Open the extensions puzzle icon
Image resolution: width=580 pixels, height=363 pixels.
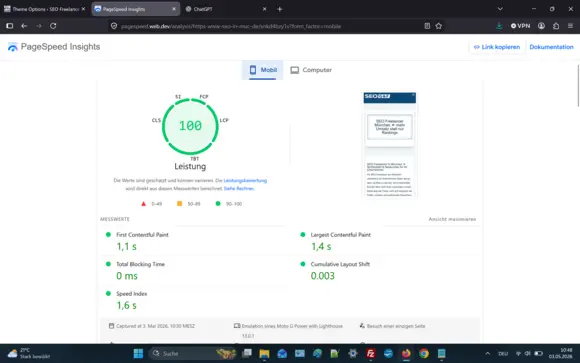coord(556,26)
